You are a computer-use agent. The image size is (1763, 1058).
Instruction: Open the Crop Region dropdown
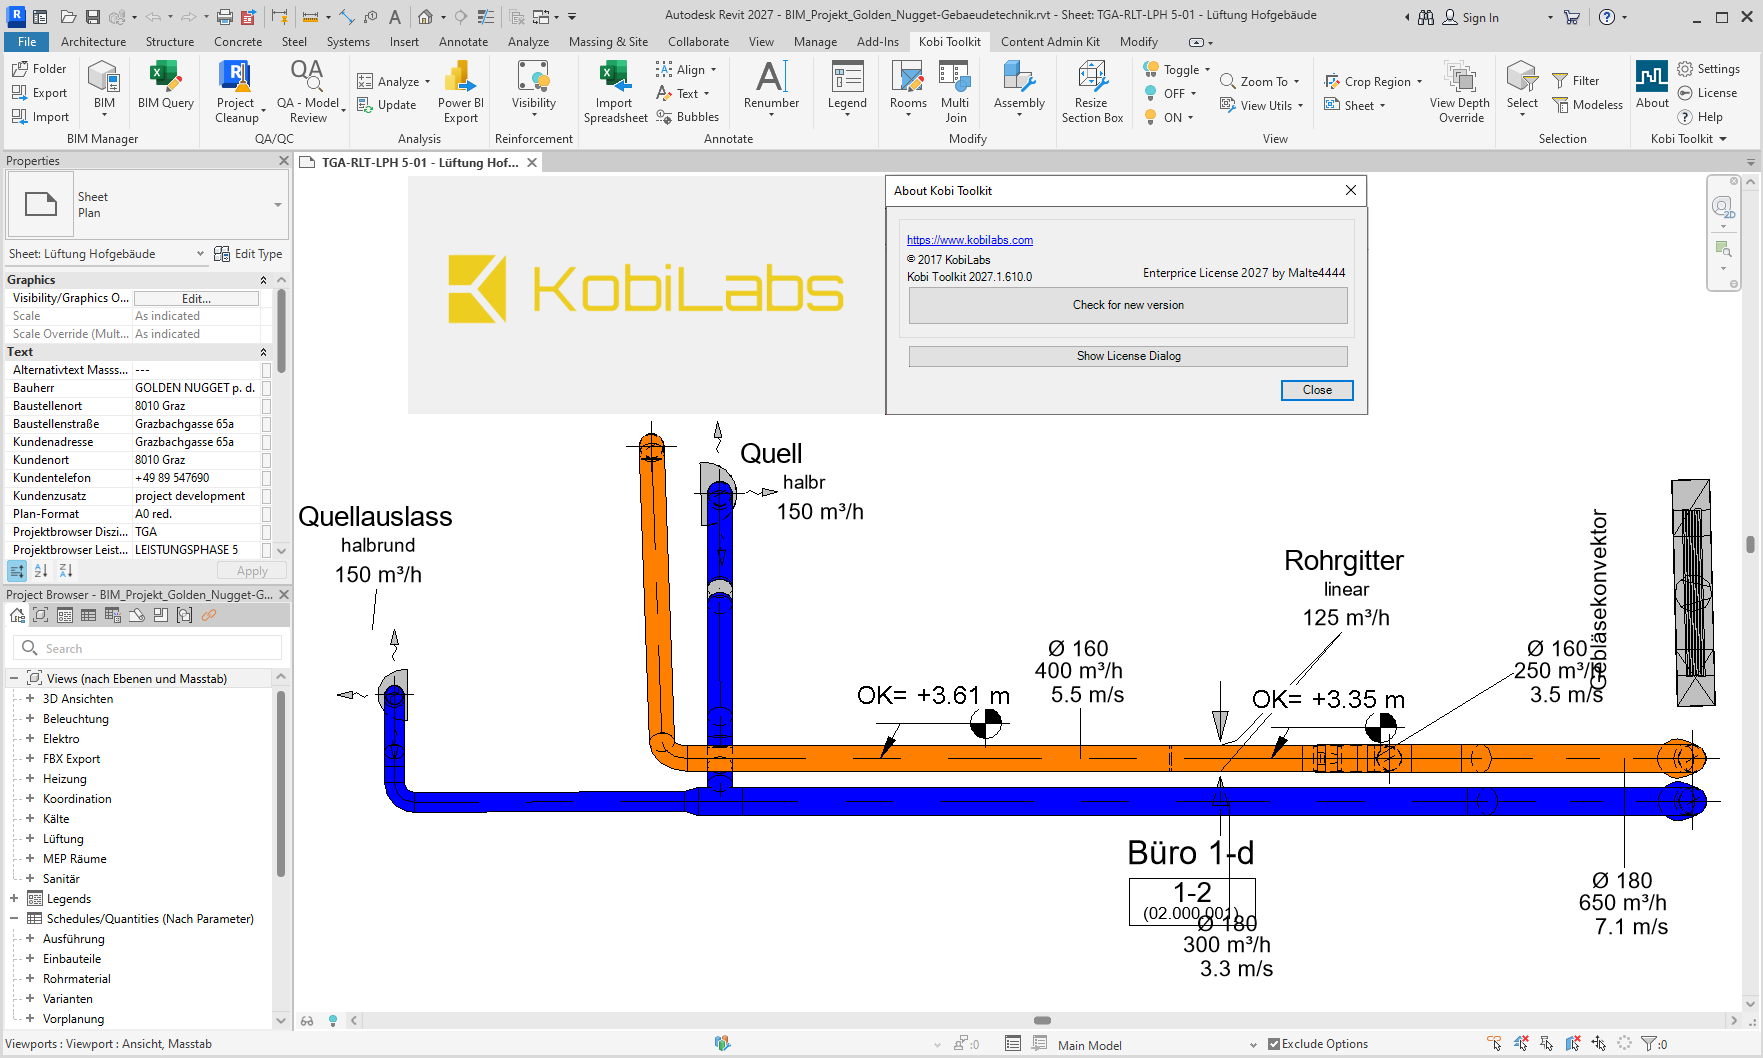coord(1373,81)
